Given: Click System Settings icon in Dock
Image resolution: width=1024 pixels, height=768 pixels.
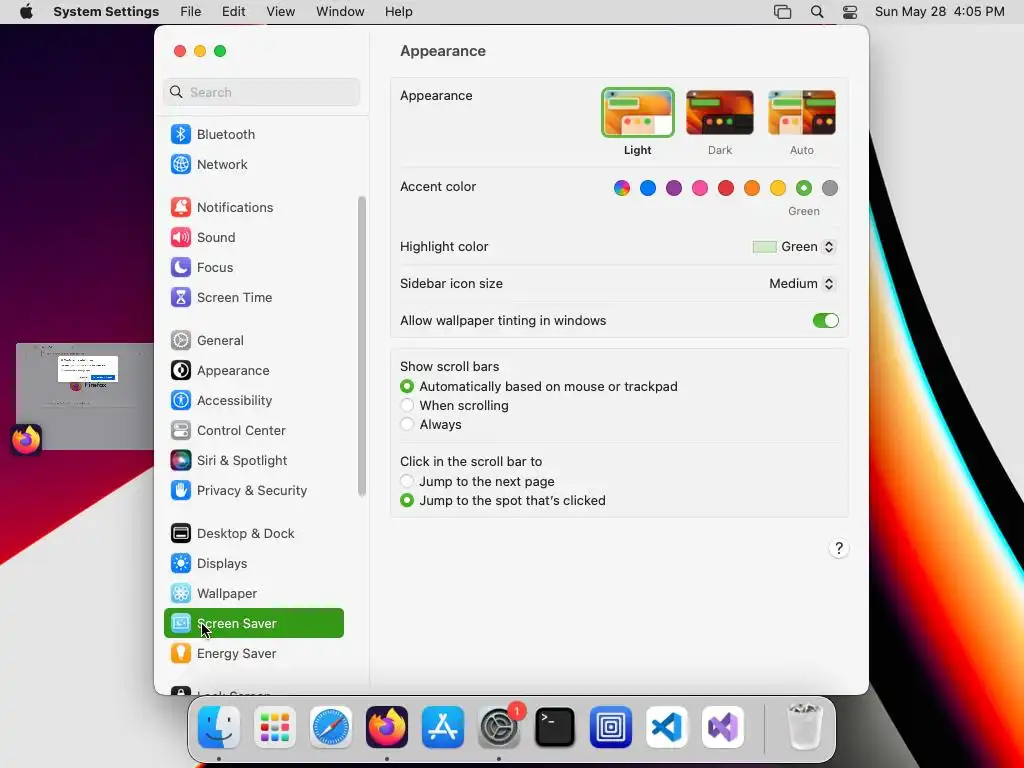Looking at the screenshot, I should coord(500,727).
